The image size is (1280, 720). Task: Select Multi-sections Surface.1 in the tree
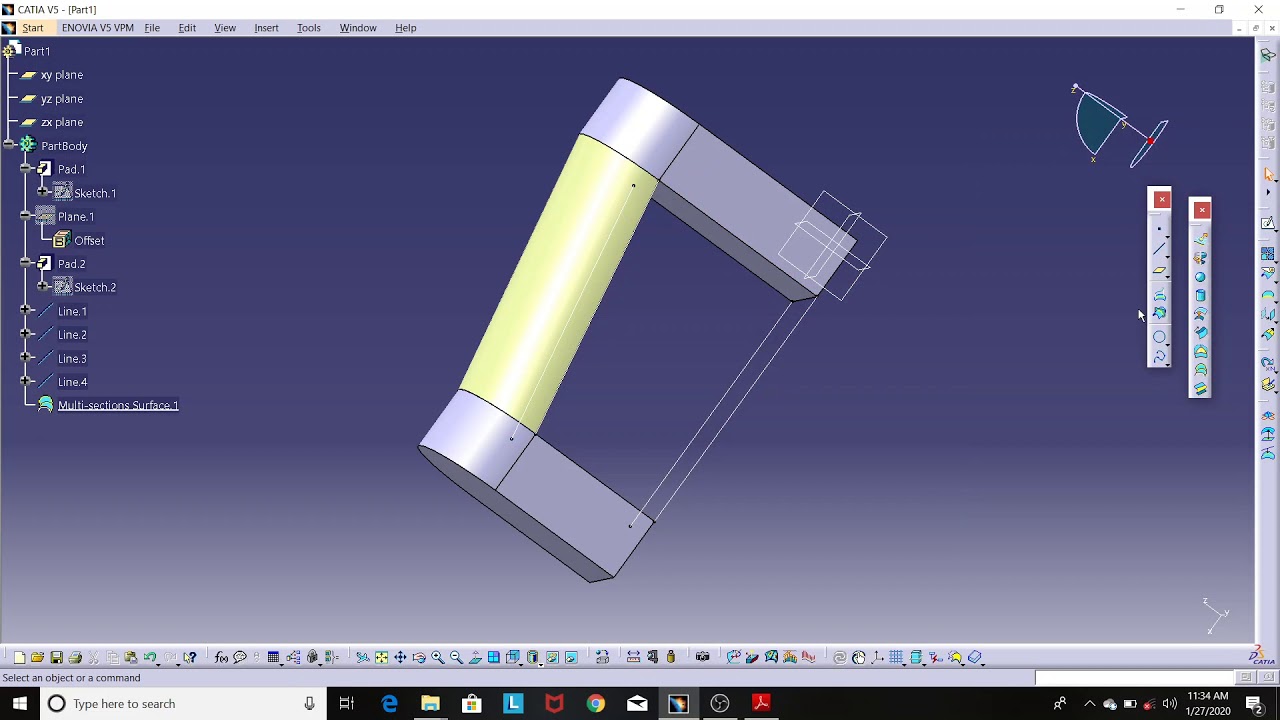118,405
